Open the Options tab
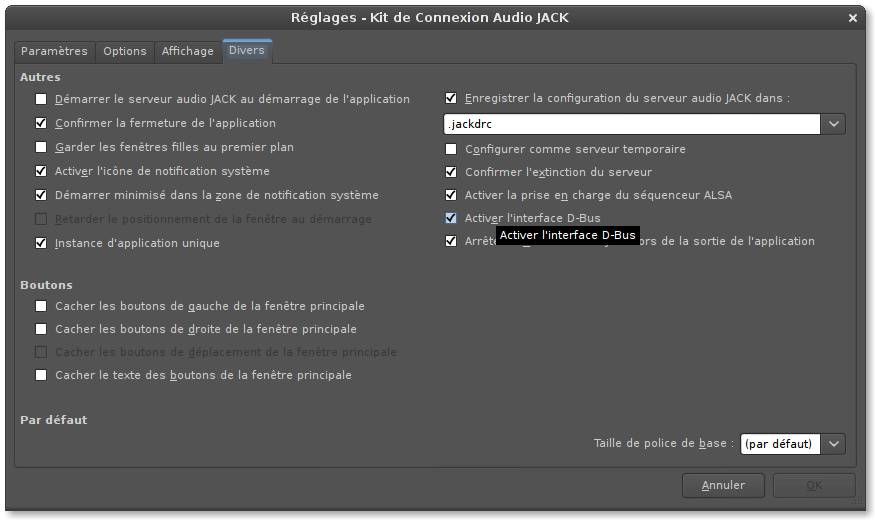The height and width of the screenshot is (520, 875). point(124,51)
